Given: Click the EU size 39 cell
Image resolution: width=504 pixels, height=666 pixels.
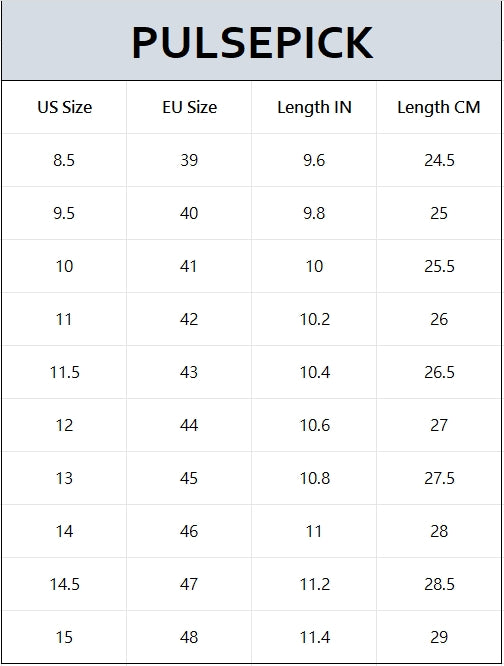Looking at the screenshot, I should coord(189,160).
